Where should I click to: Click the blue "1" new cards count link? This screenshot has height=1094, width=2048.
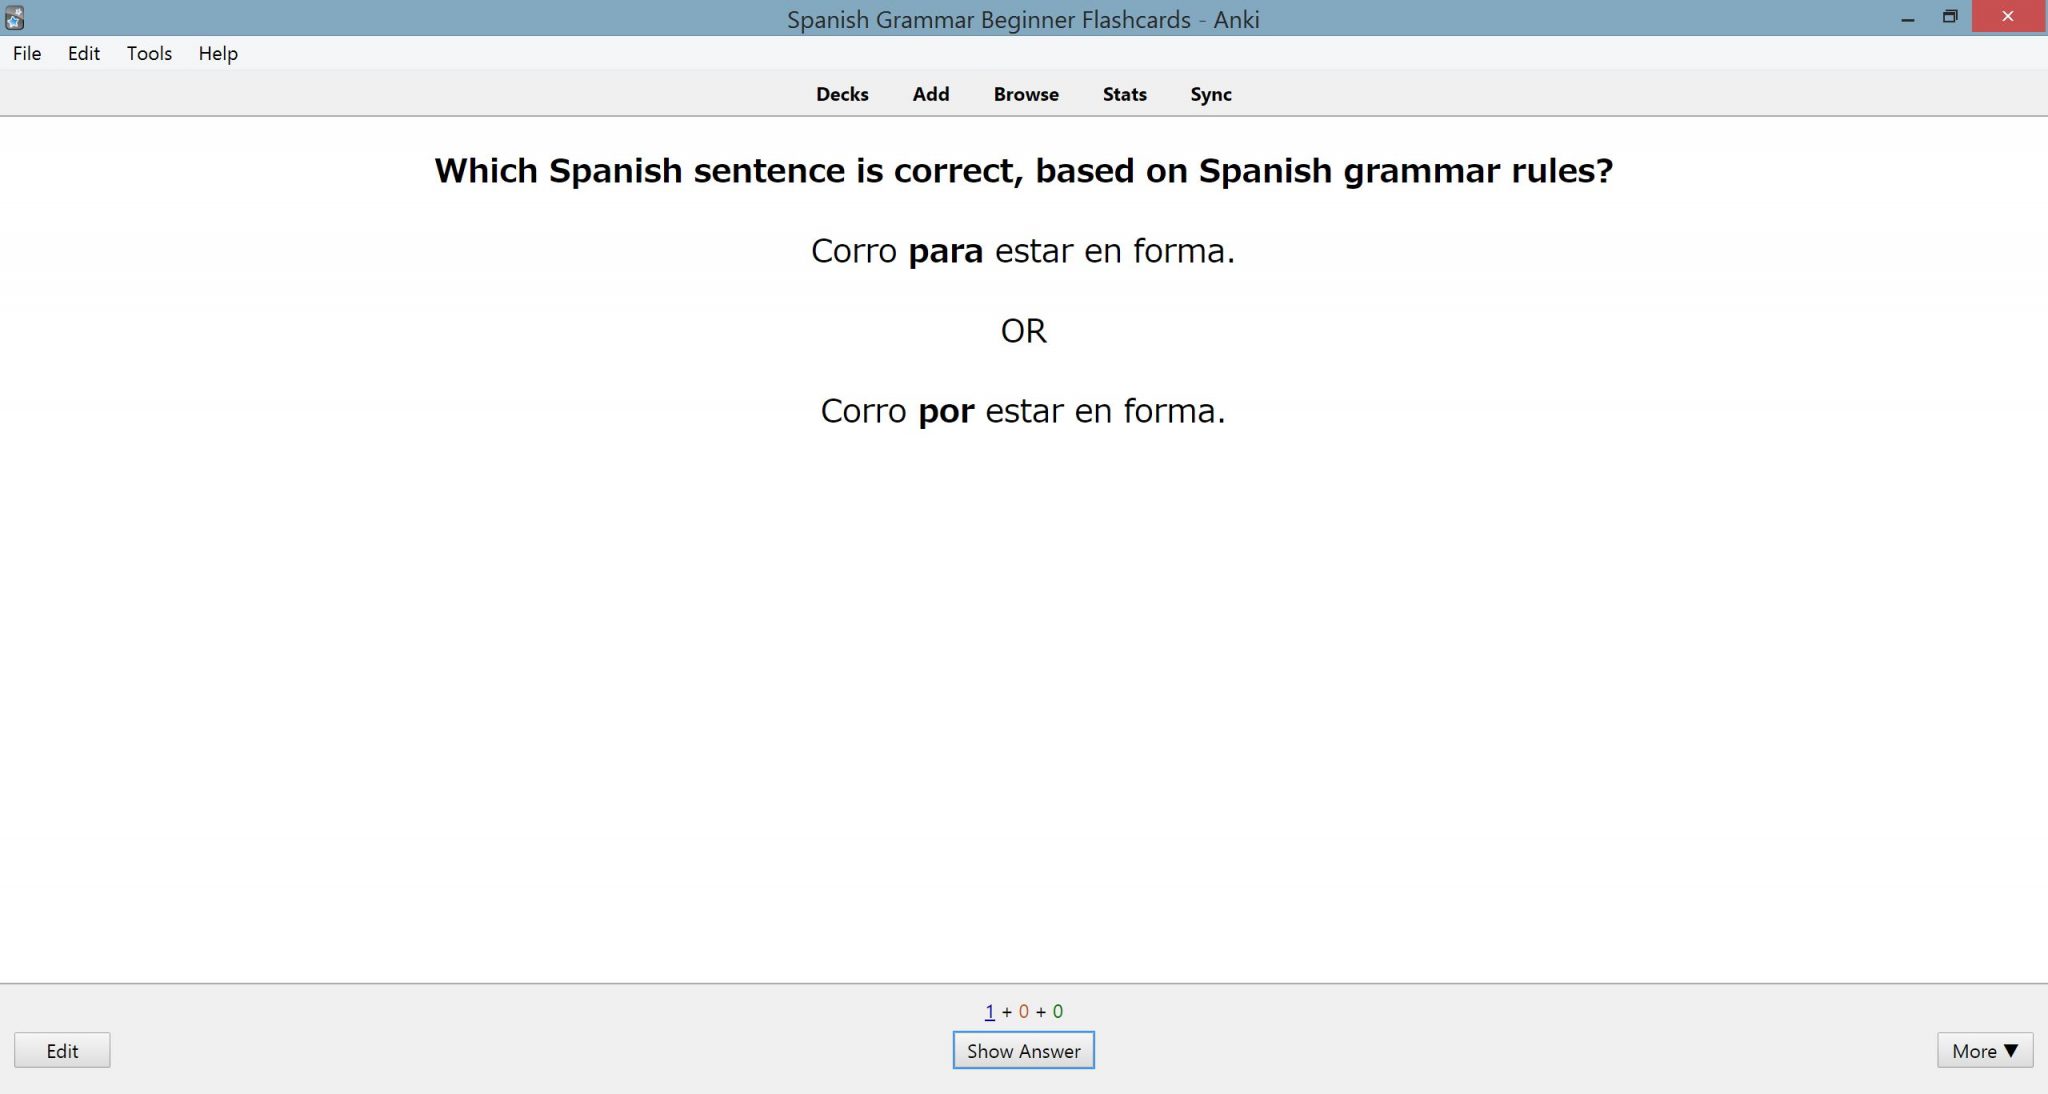click(x=988, y=1011)
